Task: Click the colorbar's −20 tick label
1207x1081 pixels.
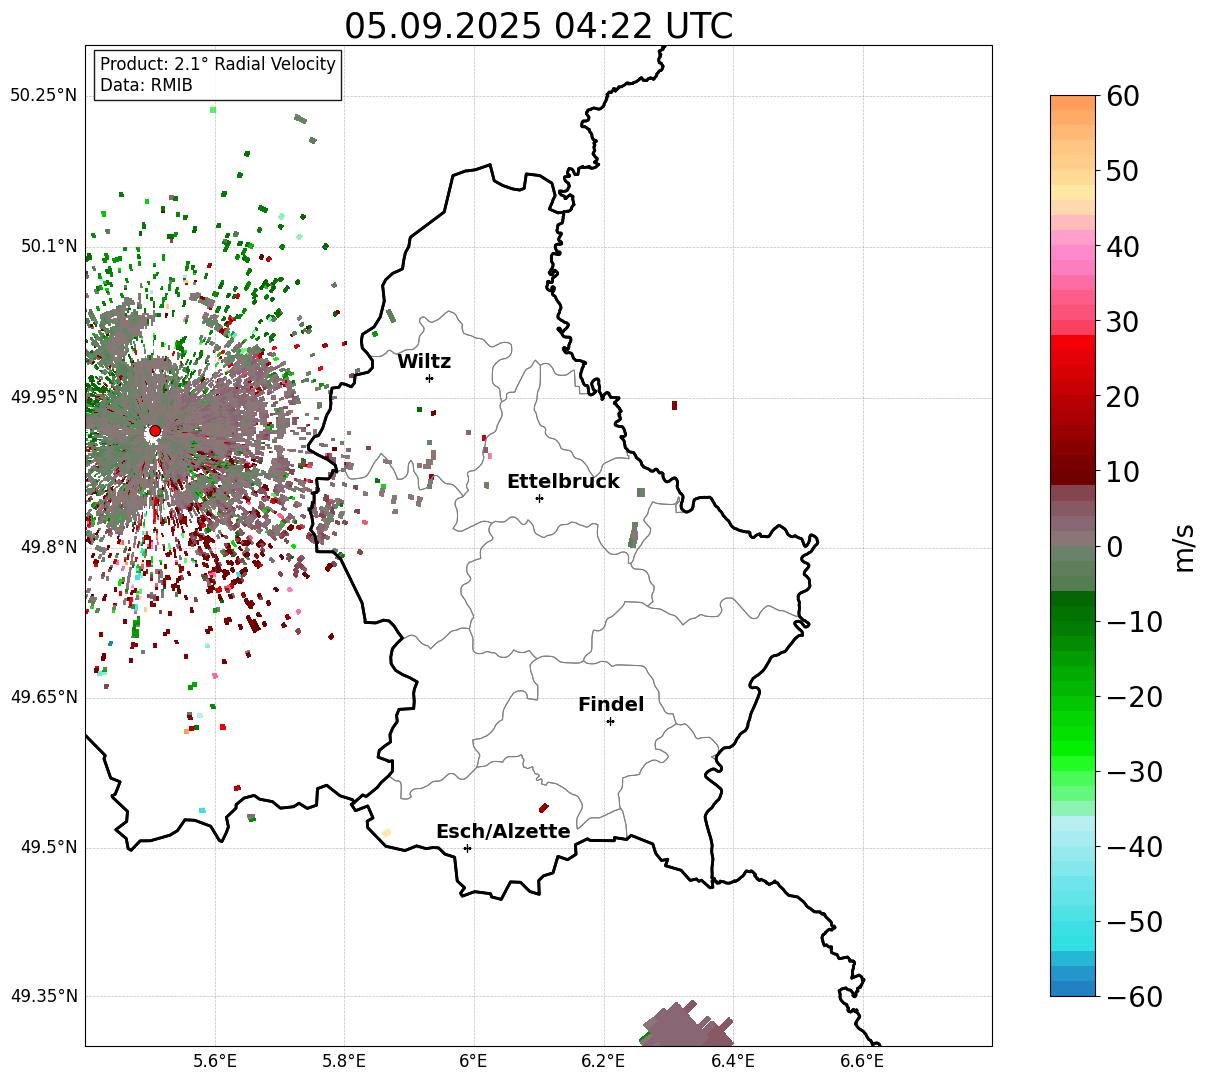Action: [x=1134, y=697]
